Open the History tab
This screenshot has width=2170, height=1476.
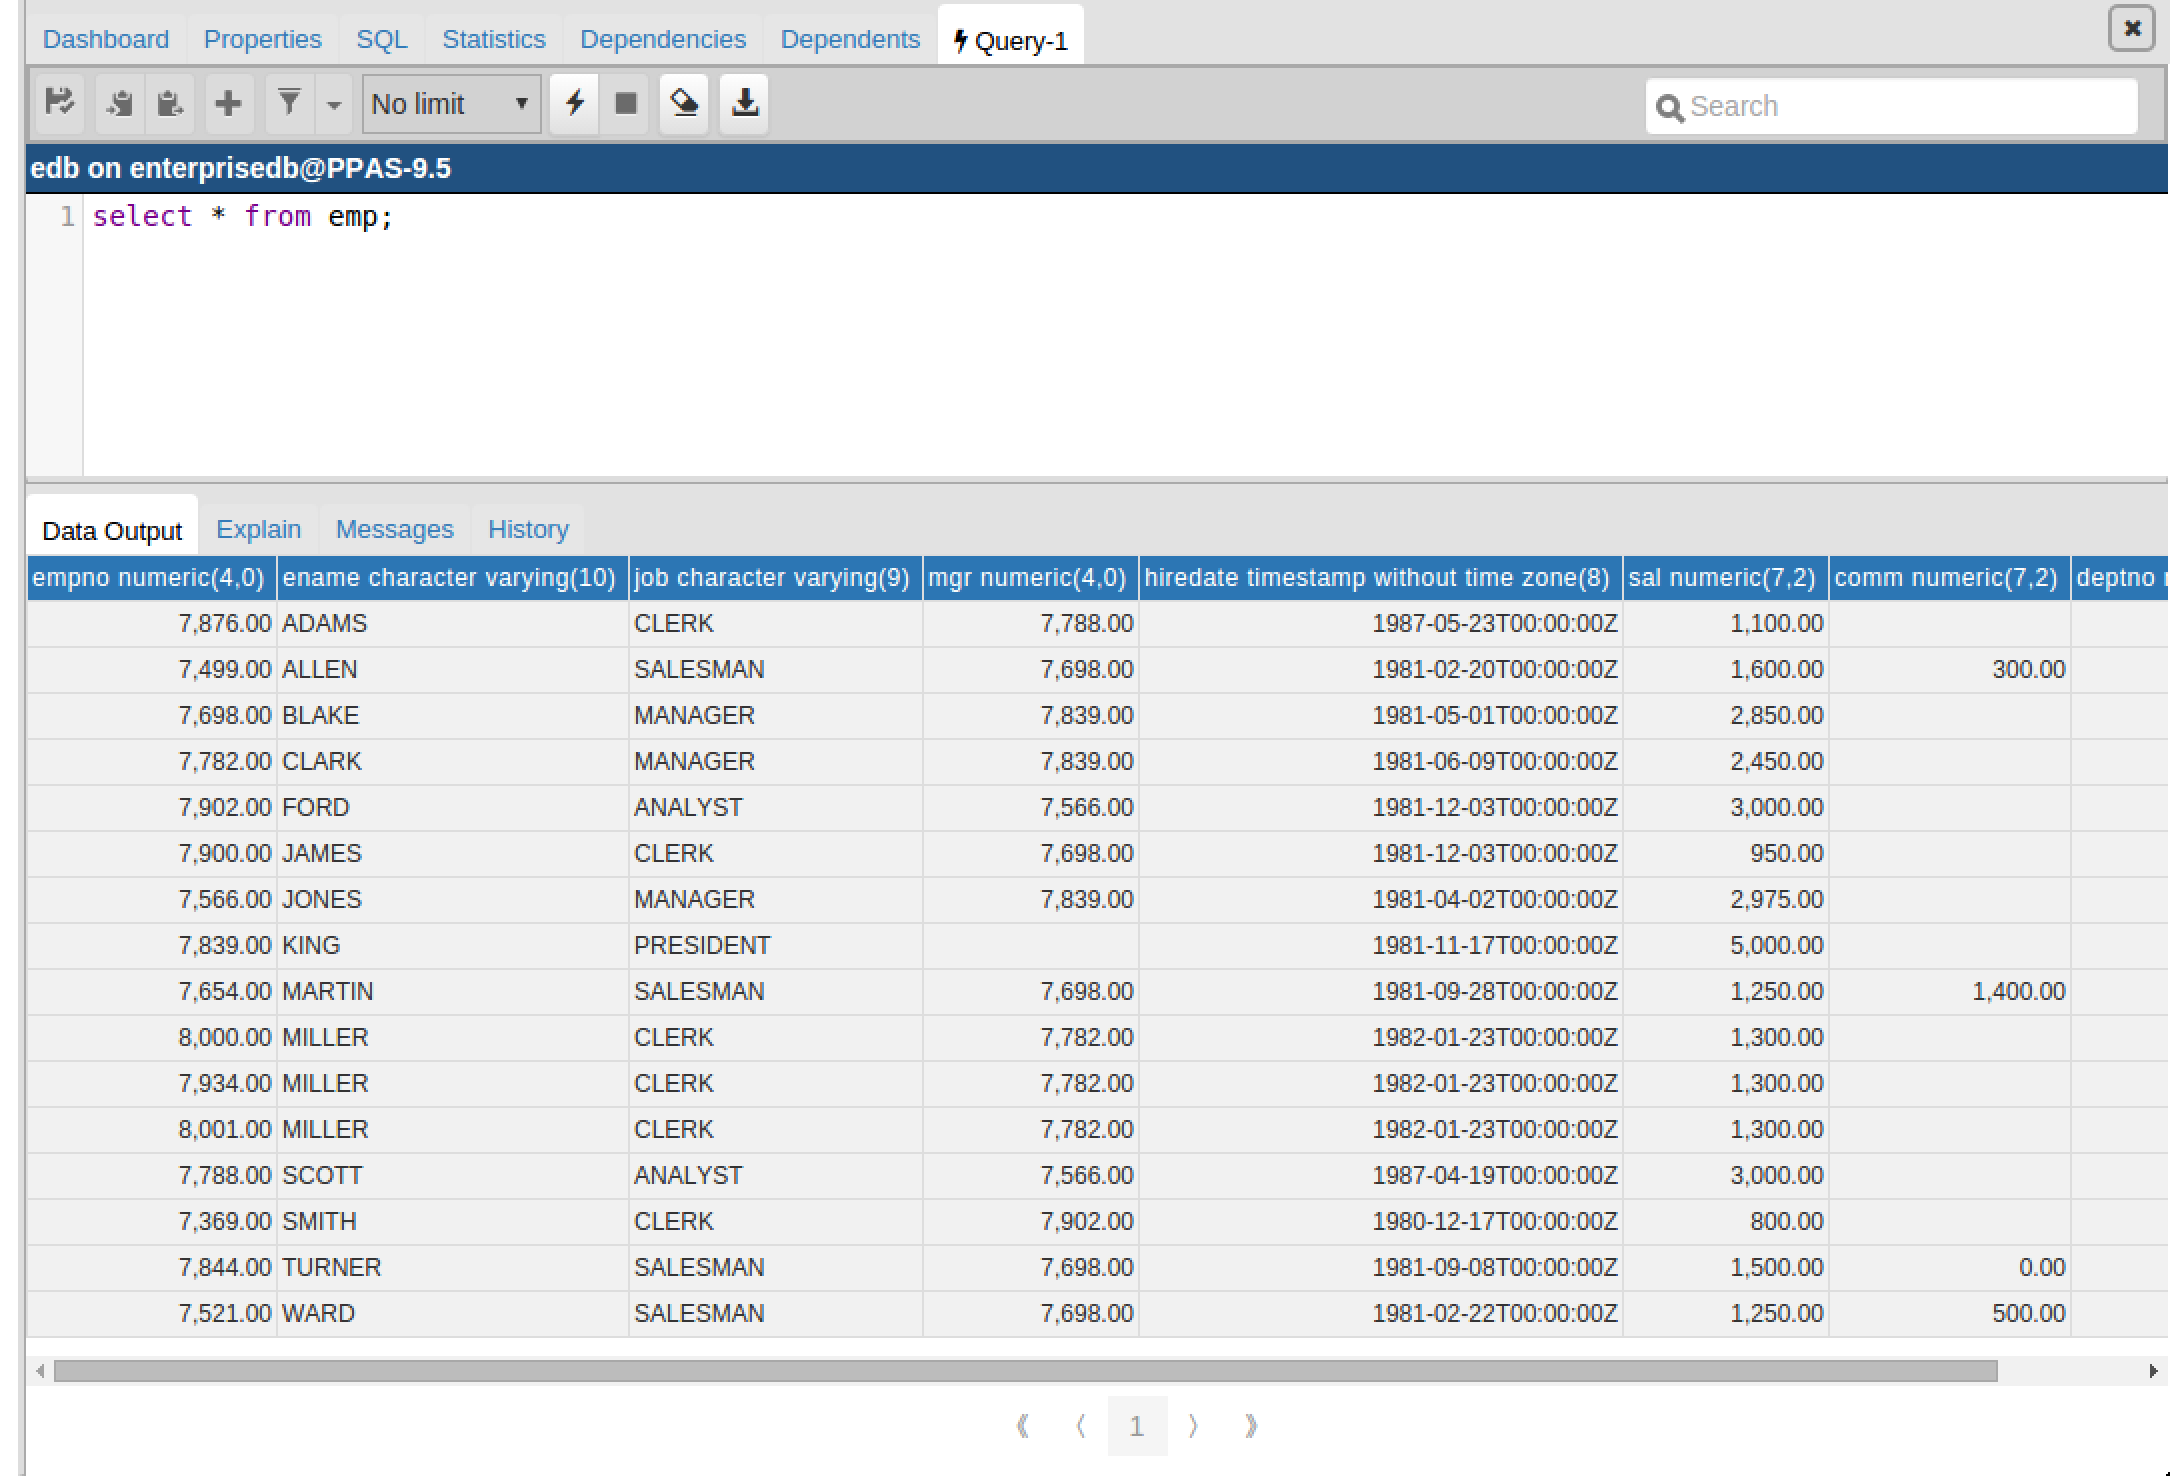528,529
